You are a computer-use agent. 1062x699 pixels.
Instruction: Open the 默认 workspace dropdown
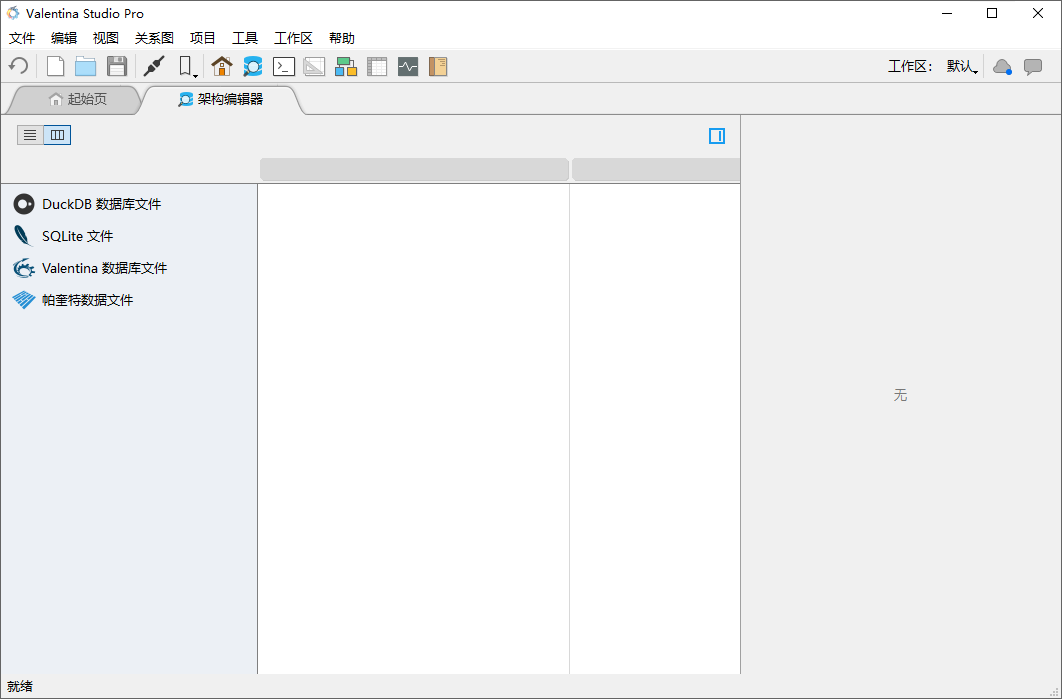[962, 66]
